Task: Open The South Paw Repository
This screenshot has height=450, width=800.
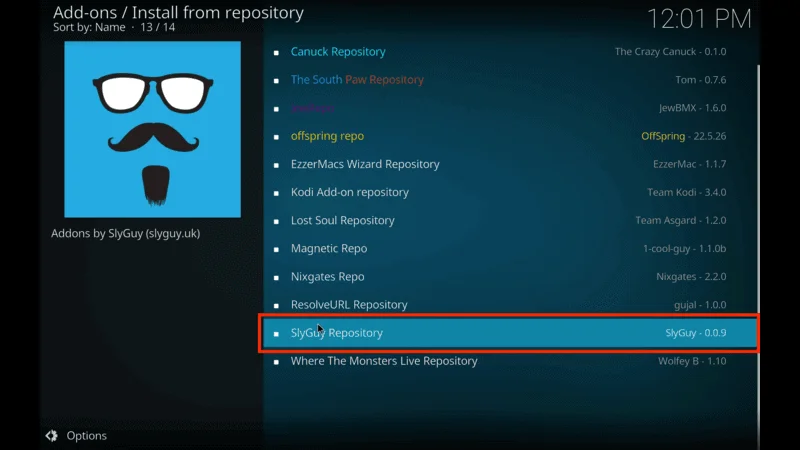Action: point(357,80)
